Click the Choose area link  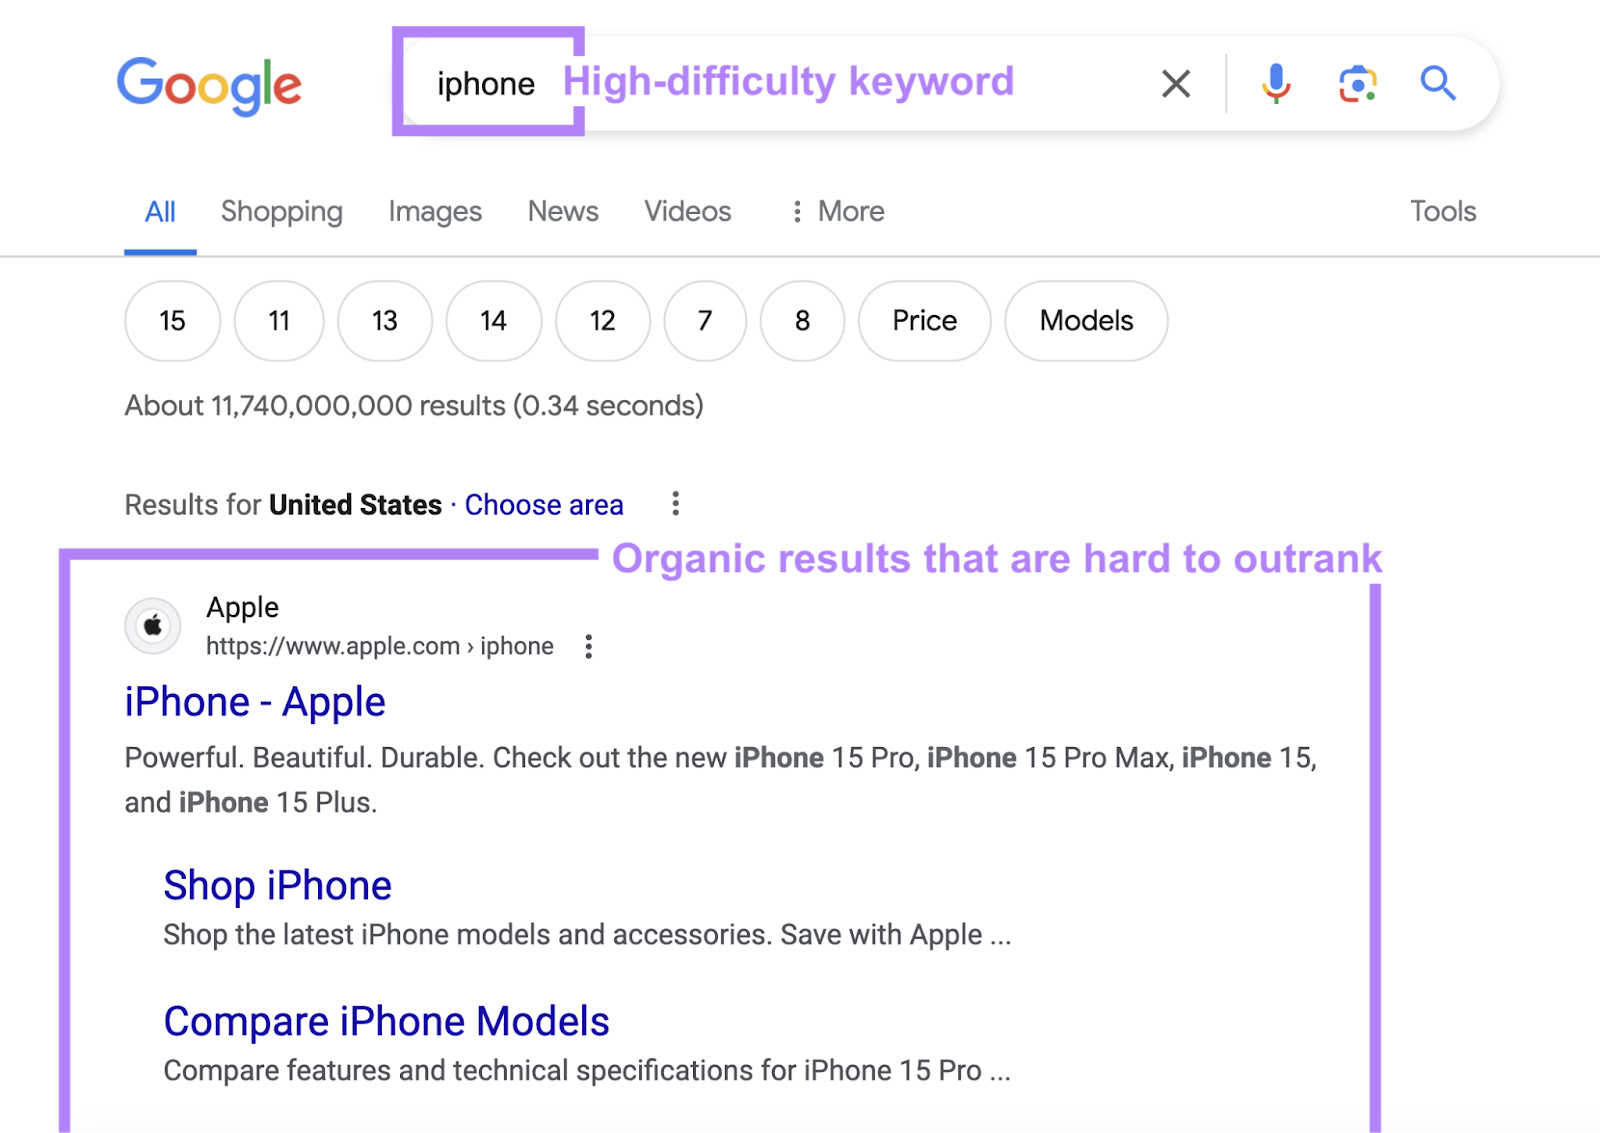click(543, 504)
